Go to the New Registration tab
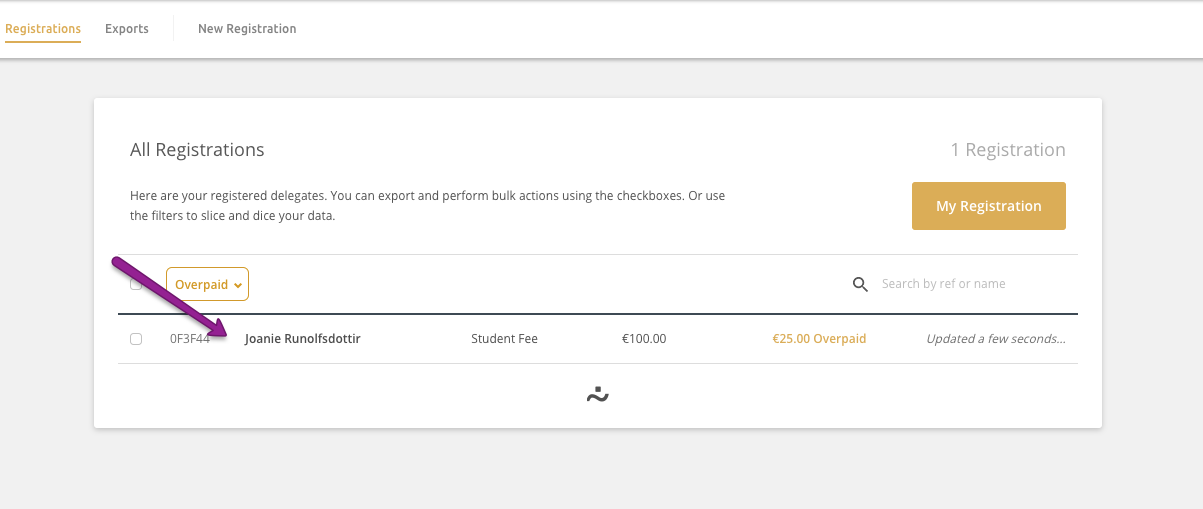The width and height of the screenshot is (1203, 509). pyautogui.click(x=247, y=29)
